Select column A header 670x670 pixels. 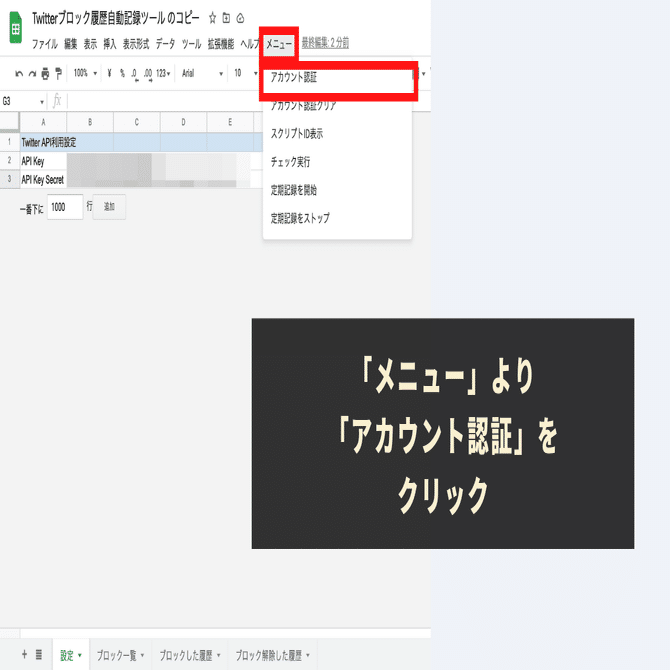point(43,122)
